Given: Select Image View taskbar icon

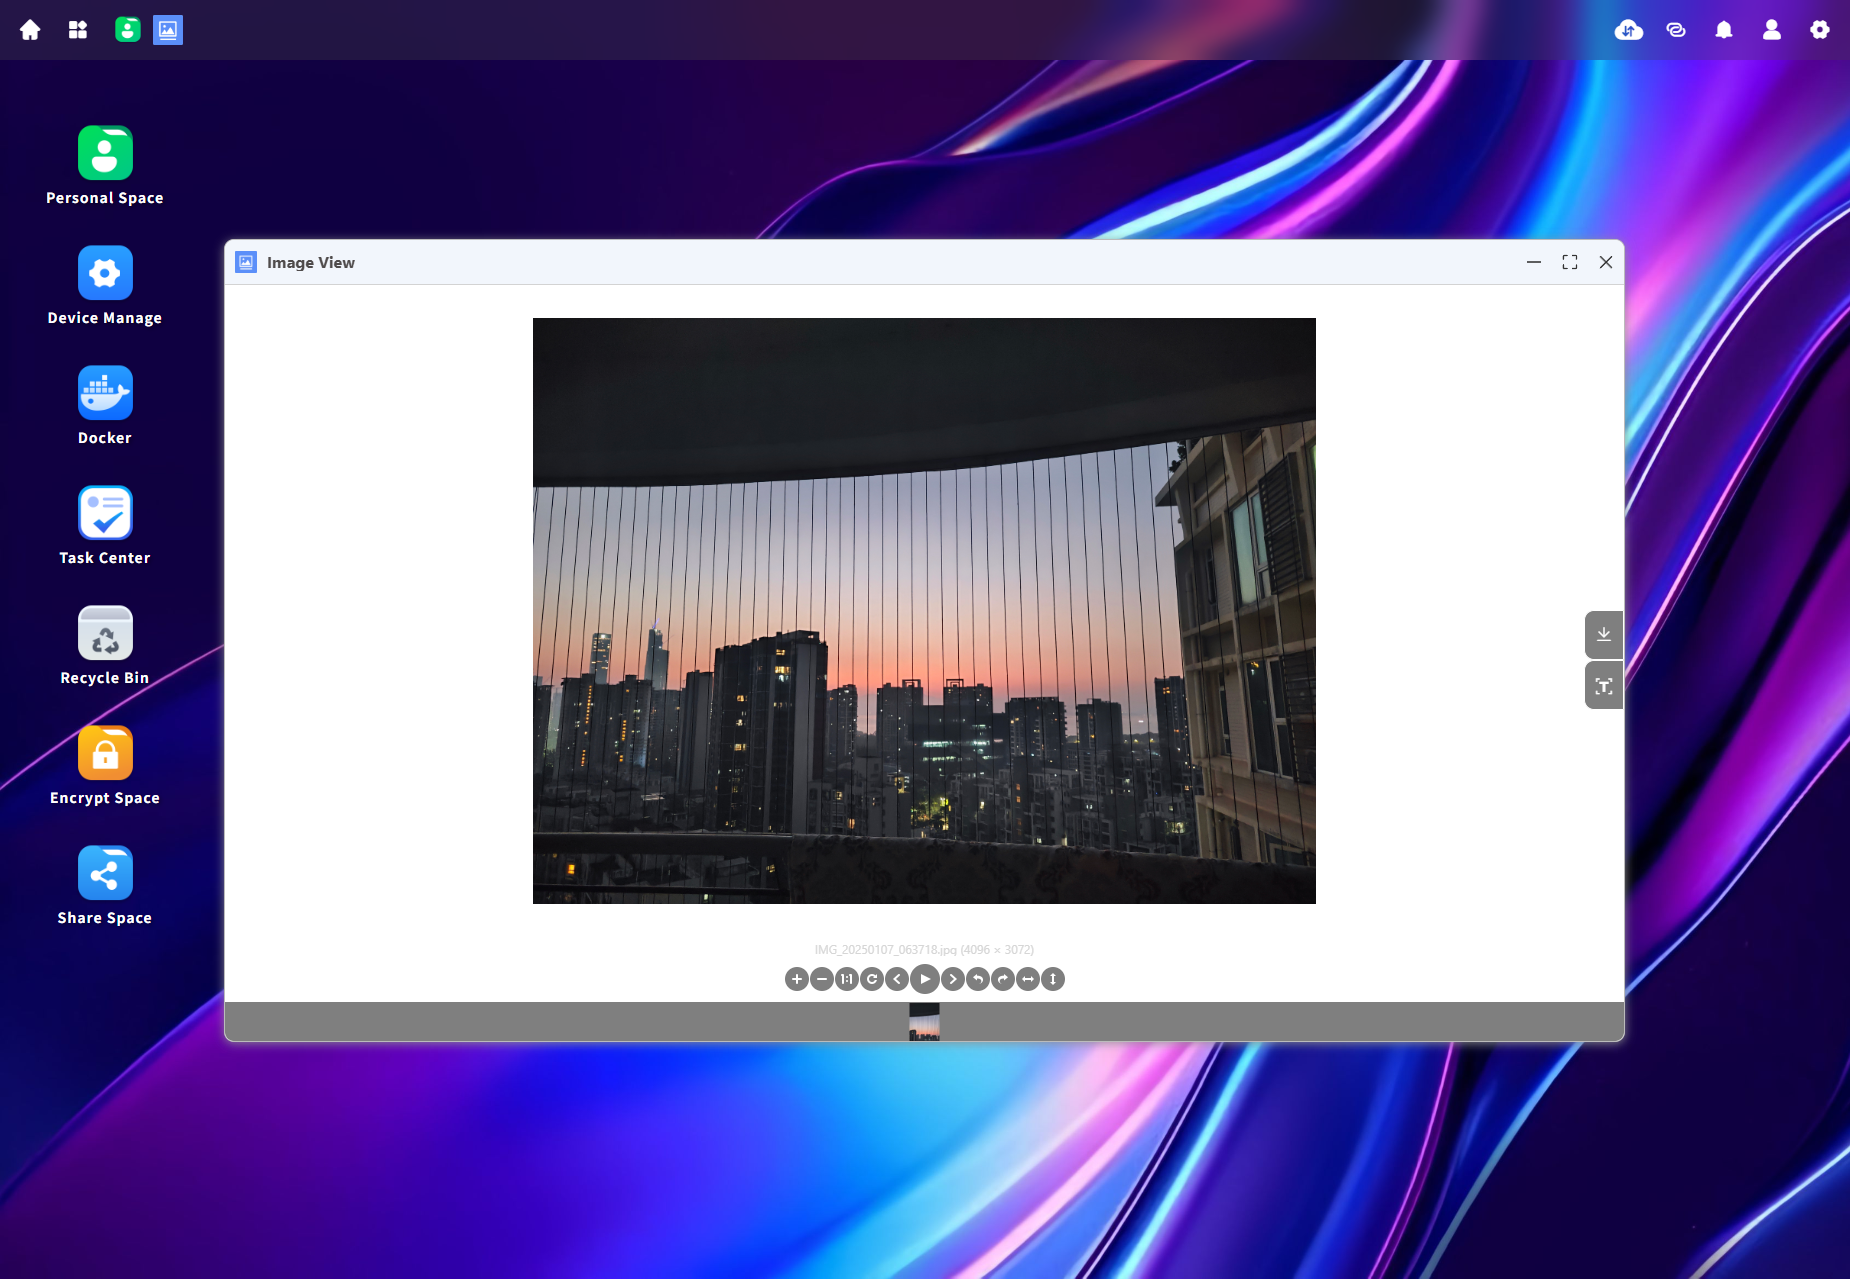Looking at the screenshot, I should click(x=168, y=30).
